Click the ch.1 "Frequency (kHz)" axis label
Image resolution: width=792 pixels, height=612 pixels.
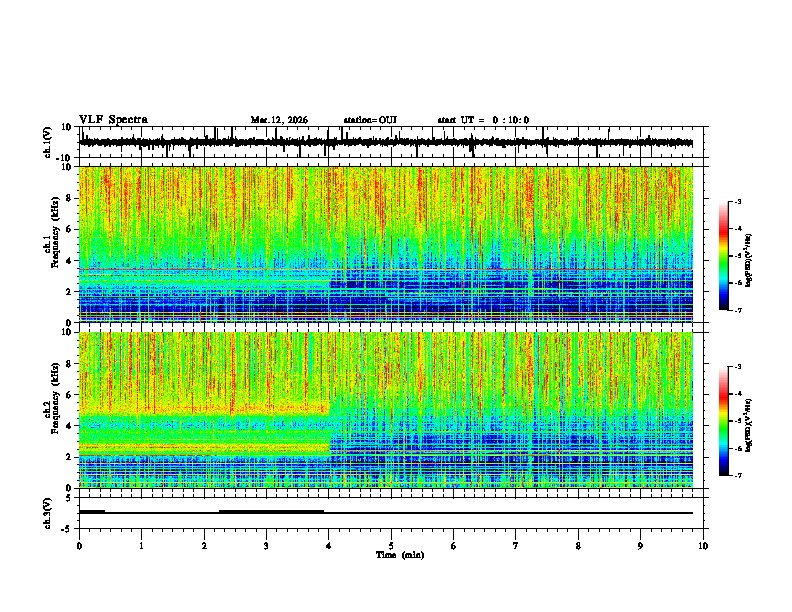point(55,232)
